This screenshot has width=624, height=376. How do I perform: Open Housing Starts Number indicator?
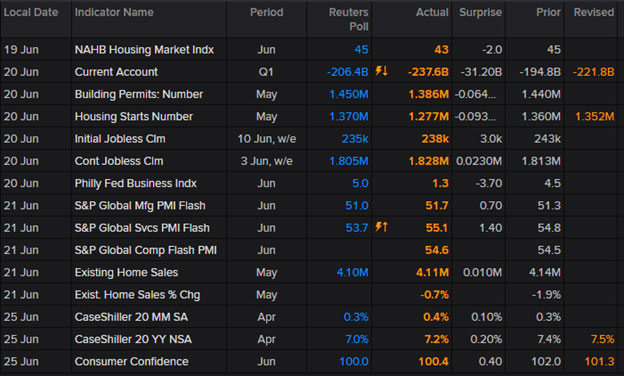pos(134,117)
